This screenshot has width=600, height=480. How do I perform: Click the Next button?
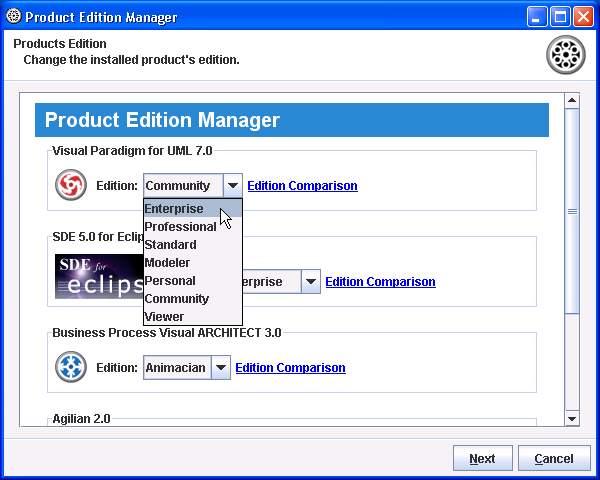[x=483, y=458]
